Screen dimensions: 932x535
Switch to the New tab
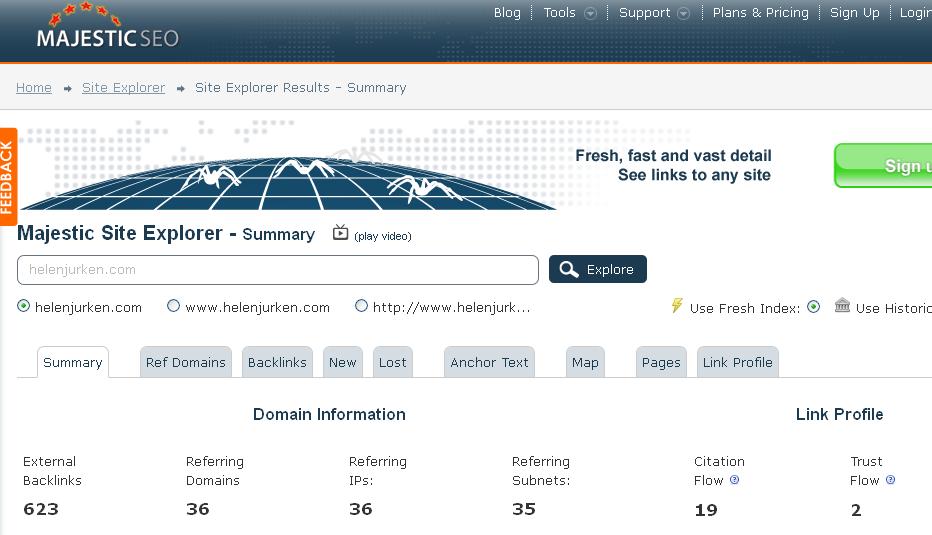(343, 362)
